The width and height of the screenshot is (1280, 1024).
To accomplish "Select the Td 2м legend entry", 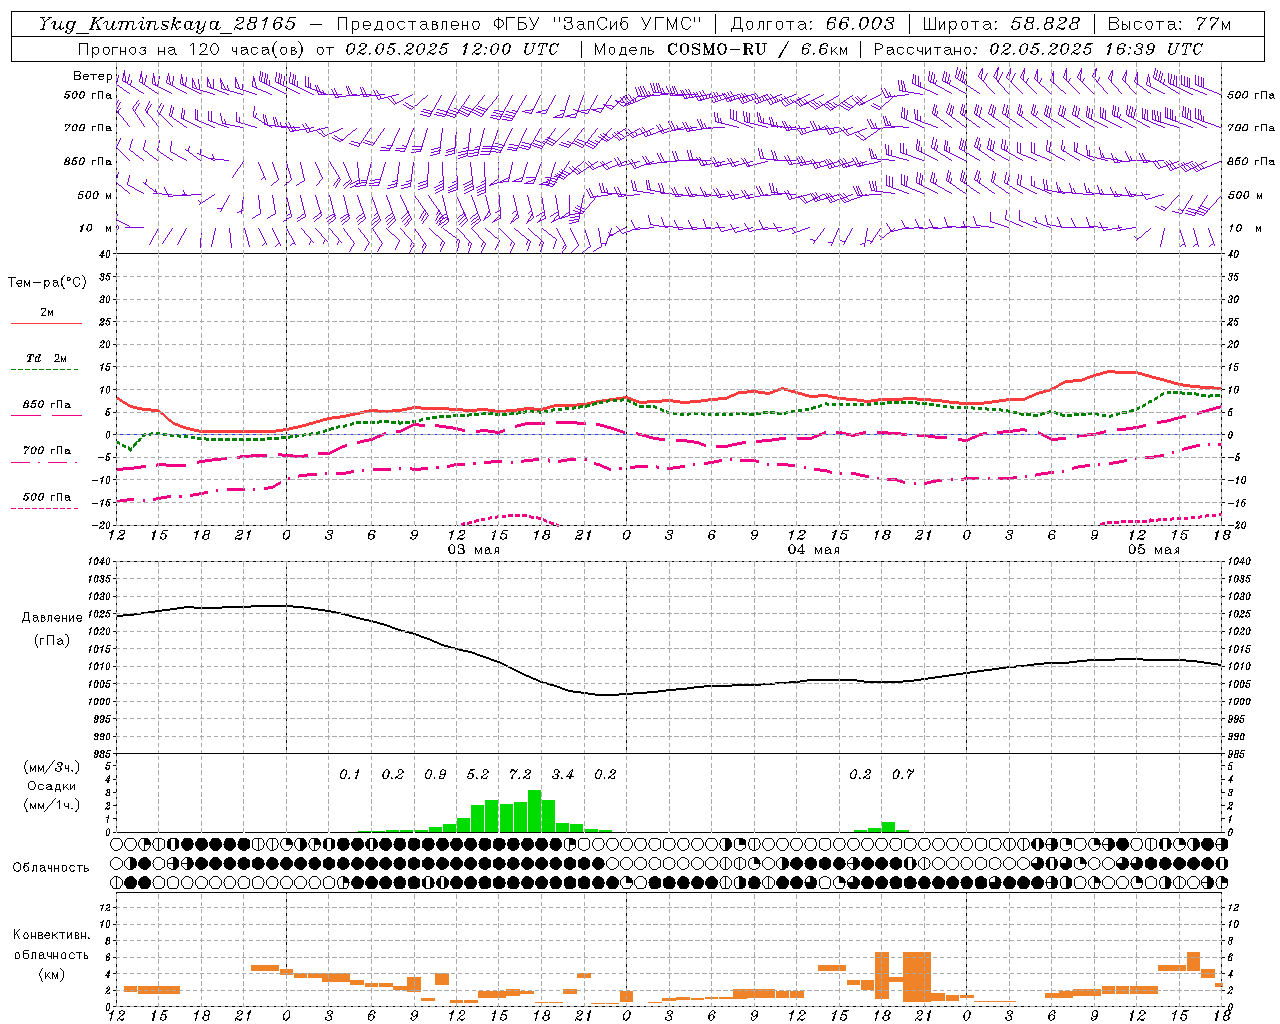I will pos(46,357).
